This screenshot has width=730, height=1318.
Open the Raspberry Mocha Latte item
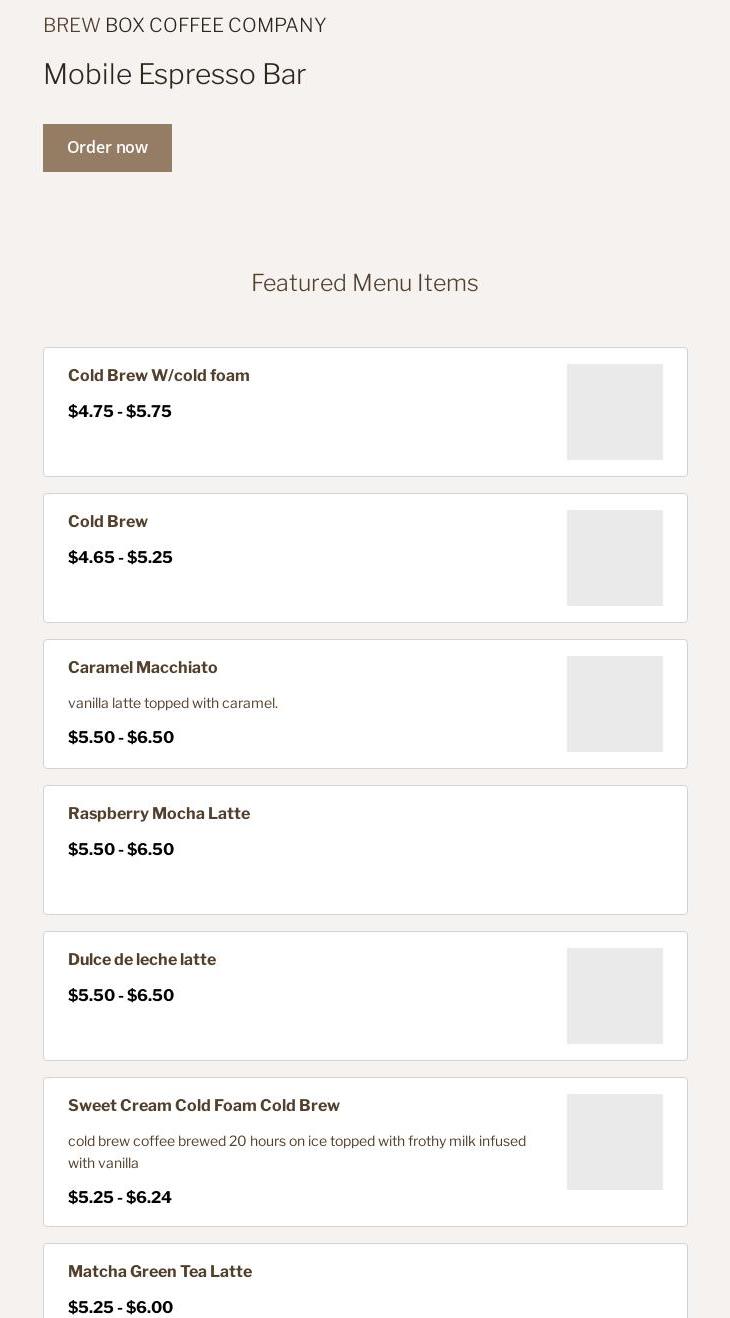coord(159,814)
